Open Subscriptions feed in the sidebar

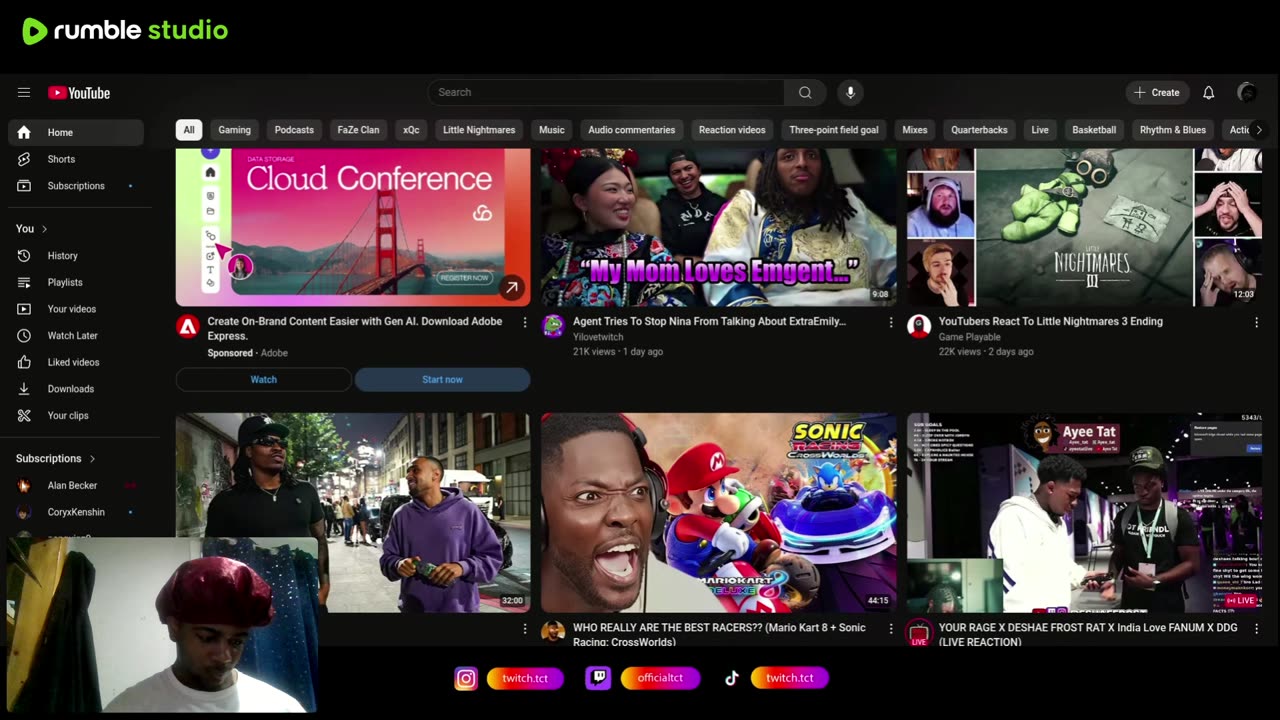[76, 186]
